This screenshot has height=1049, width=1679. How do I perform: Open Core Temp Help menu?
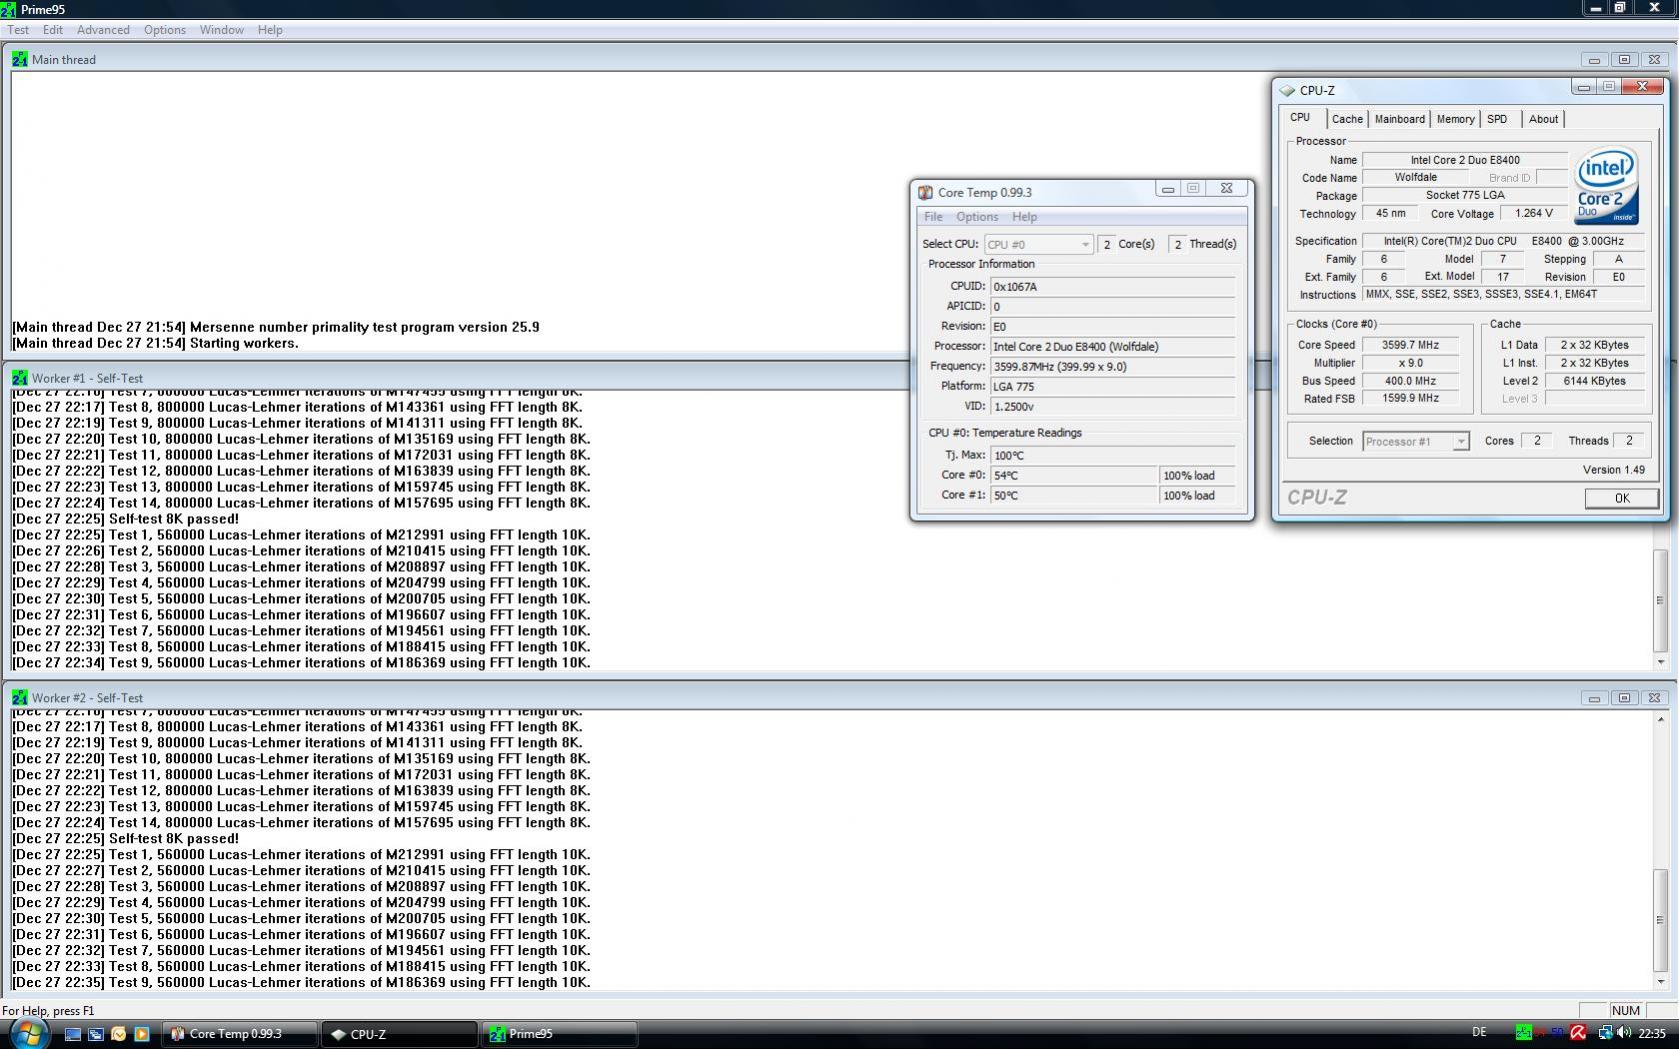tap(1024, 216)
